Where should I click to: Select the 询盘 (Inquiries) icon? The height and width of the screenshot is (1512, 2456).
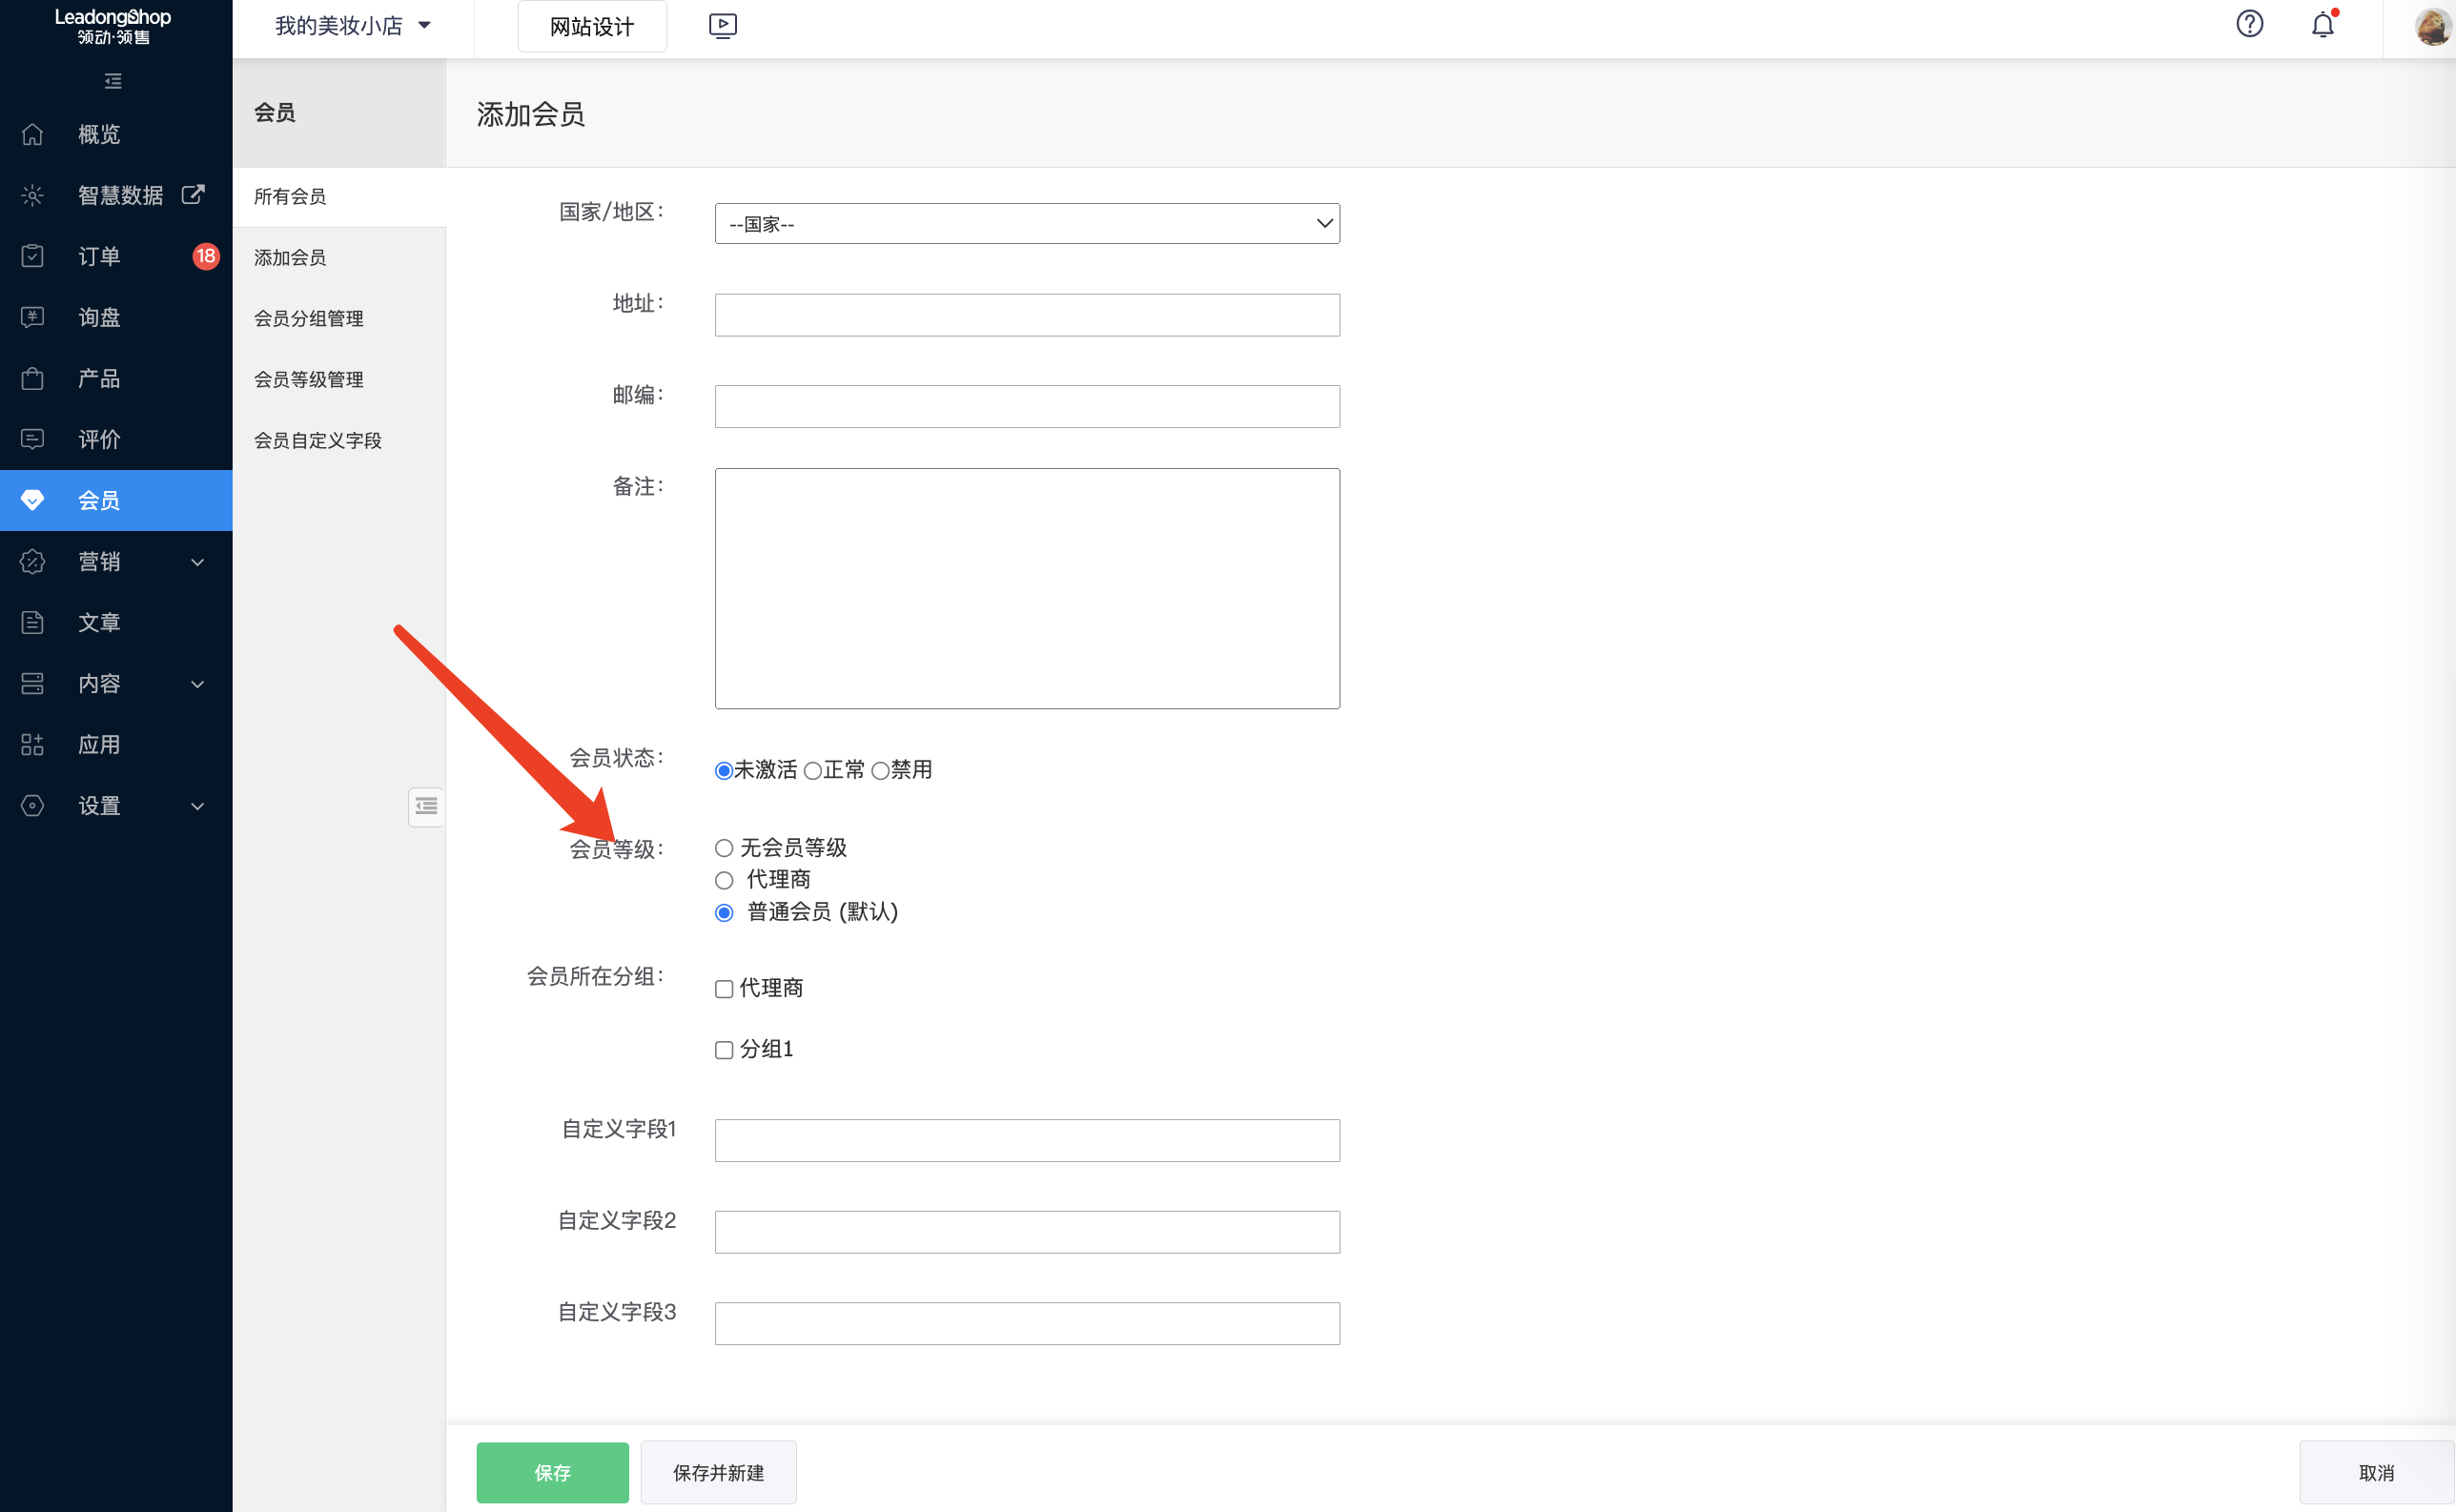click(32, 317)
